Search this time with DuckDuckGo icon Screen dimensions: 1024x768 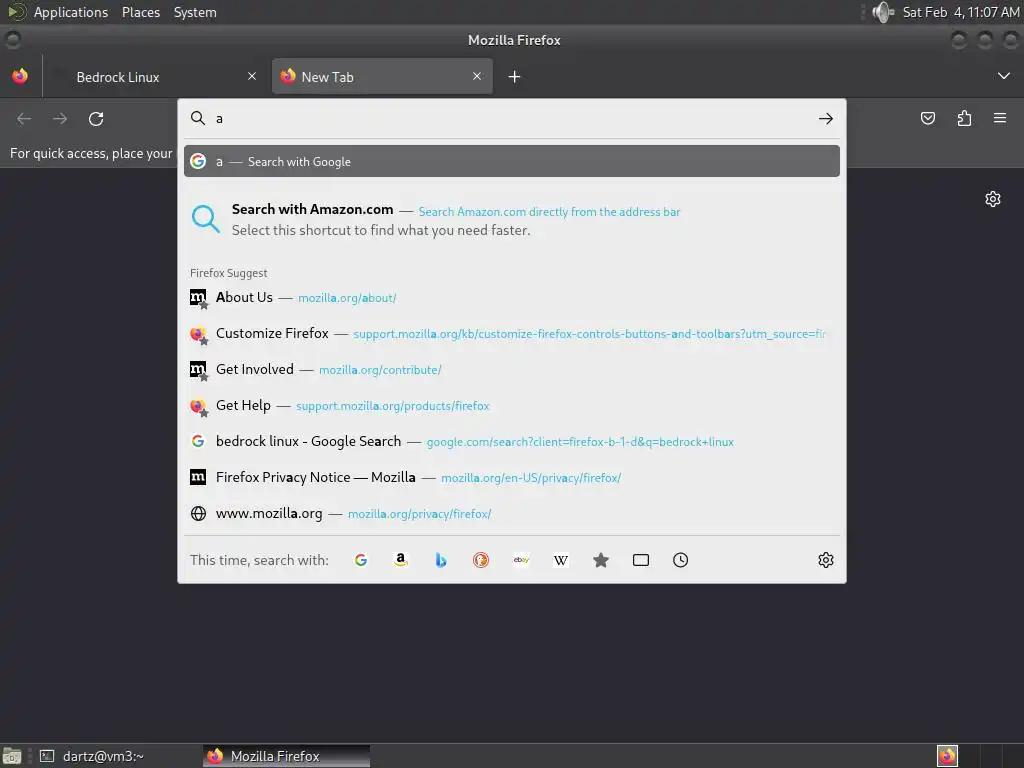481,560
